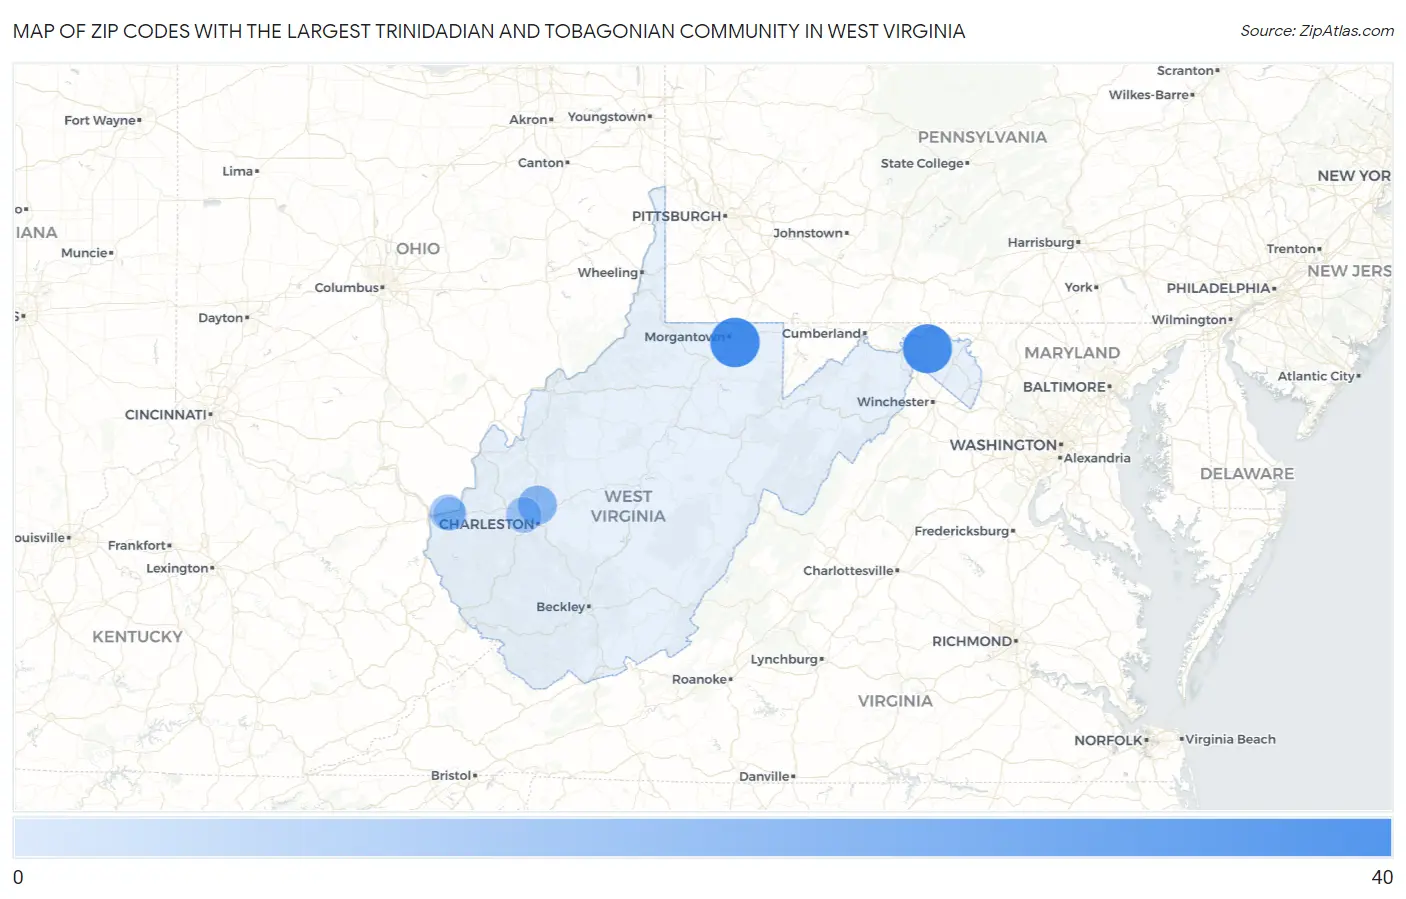Click the Charlottesville city label
The width and height of the screenshot is (1406, 899).
click(848, 571)
